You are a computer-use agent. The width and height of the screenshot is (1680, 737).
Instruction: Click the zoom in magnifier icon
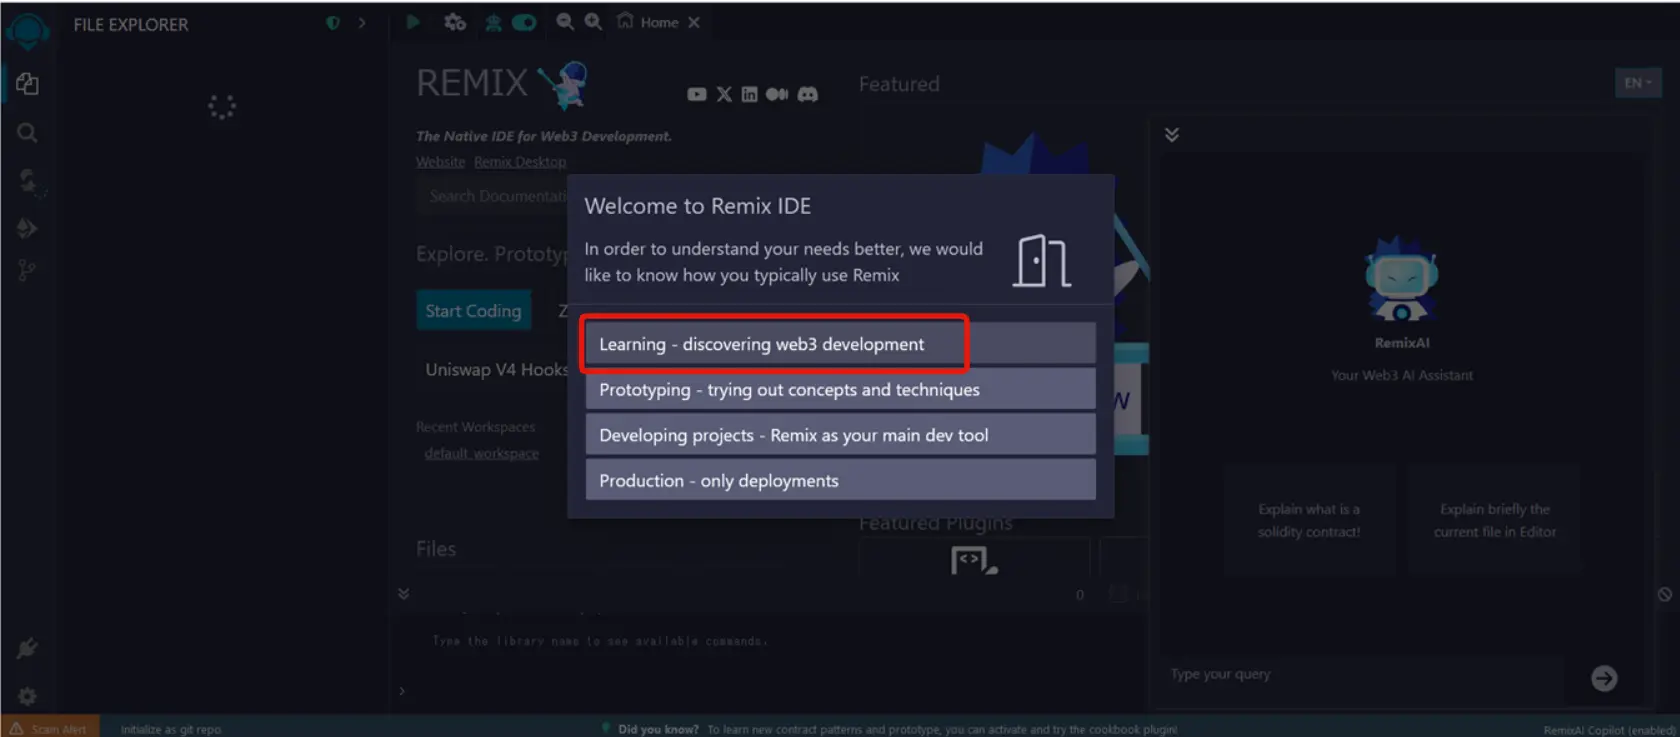(593, 21)
